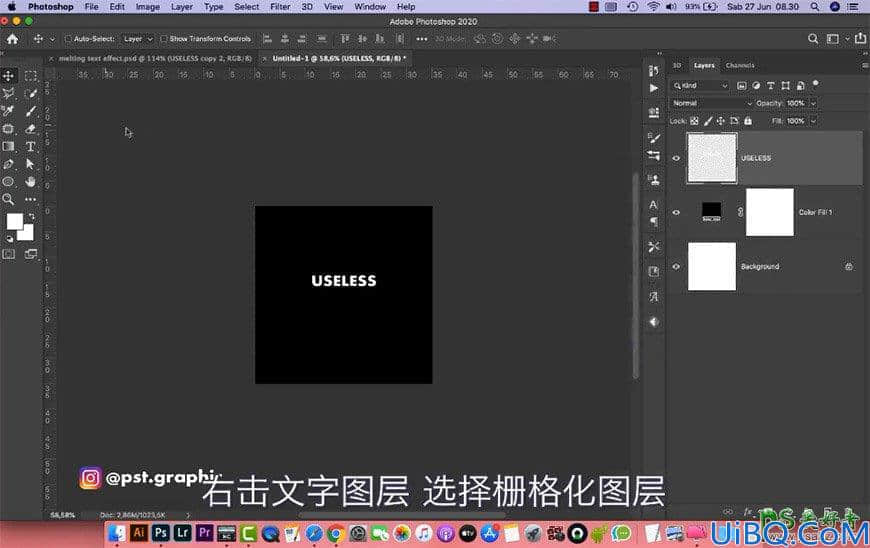Select the Lasso tool
Screen dimensions: 870x548
click(8, 93)
